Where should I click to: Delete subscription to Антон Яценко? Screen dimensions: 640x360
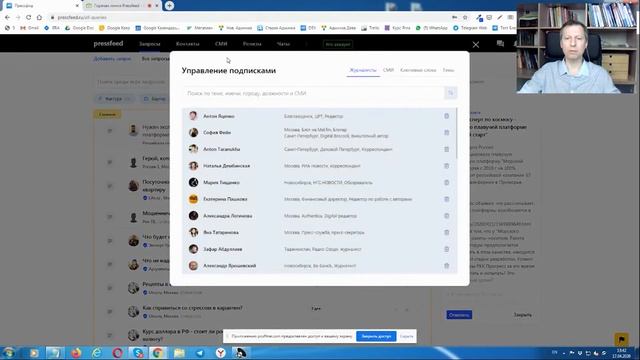pos(447,116)
